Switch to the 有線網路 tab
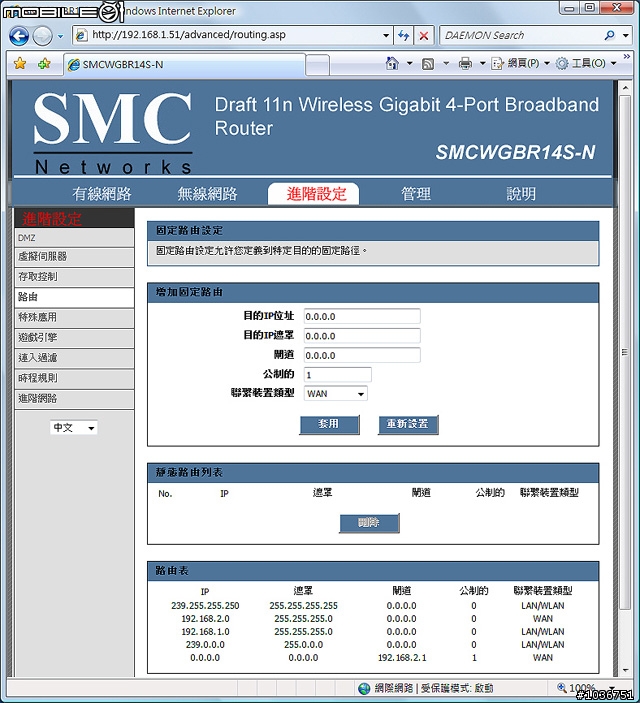Viewport: 640px width, 703px height. 102,194
